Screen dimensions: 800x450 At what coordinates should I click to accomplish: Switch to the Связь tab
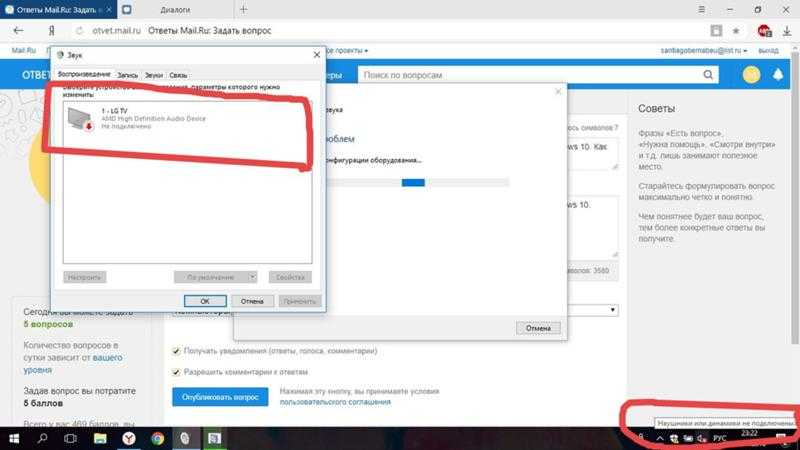tap(178, 75)
